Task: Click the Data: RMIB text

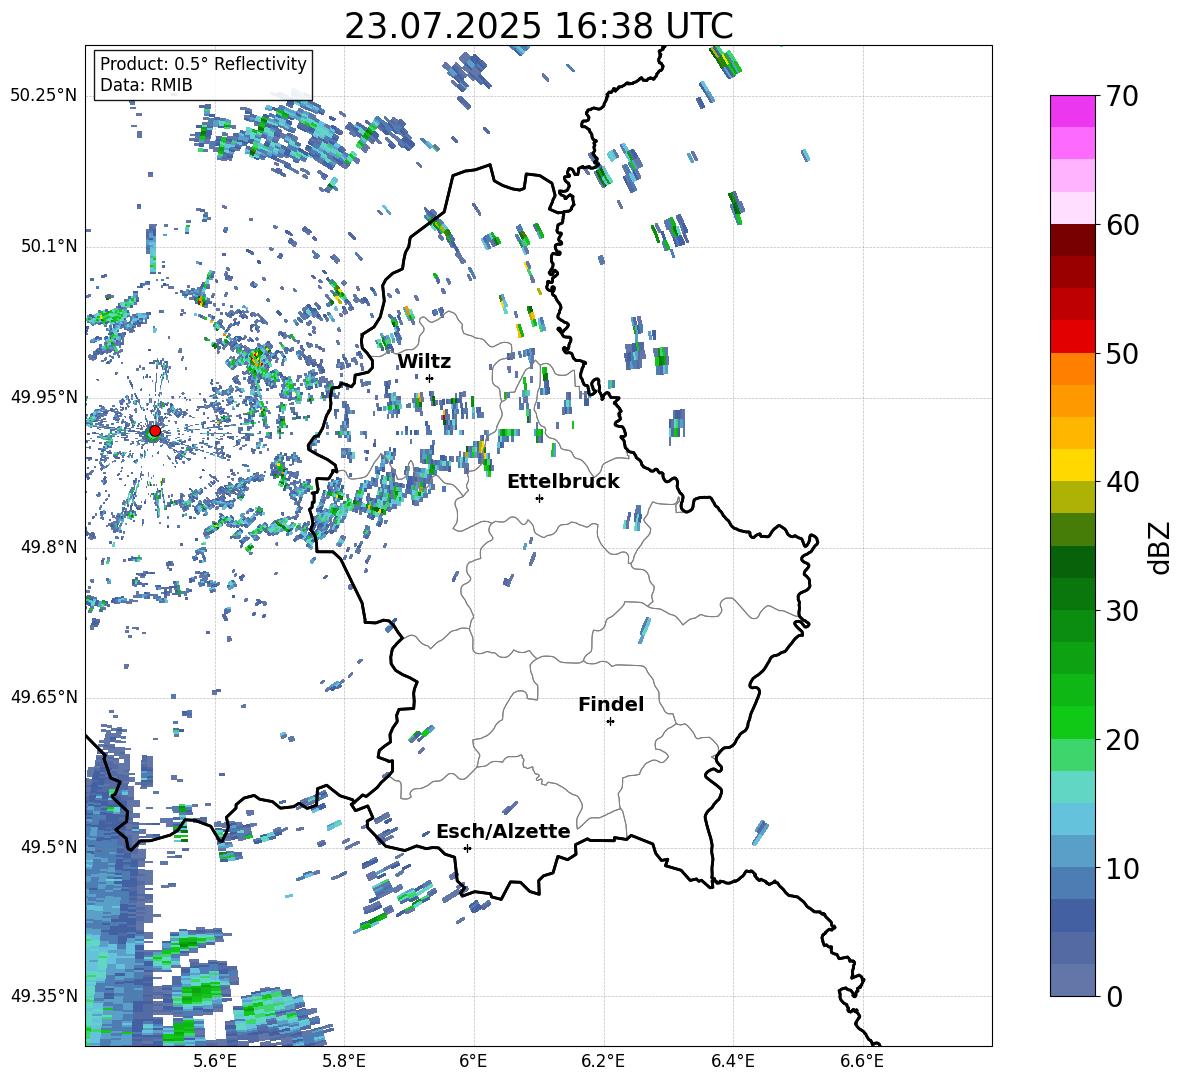Action: pos(146,85)
